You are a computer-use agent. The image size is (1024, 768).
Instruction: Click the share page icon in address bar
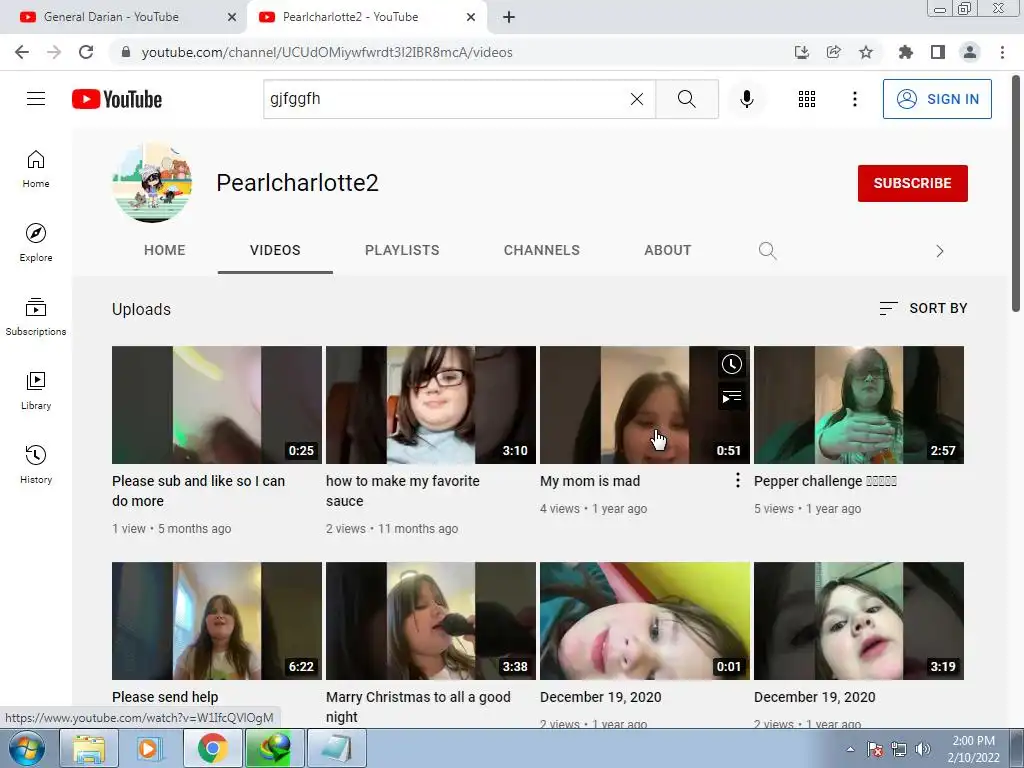(833, 52)
